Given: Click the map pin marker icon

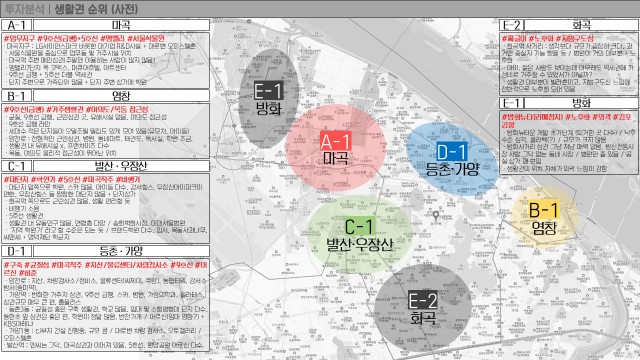Looking at the screenshot, I should point(436,216).
